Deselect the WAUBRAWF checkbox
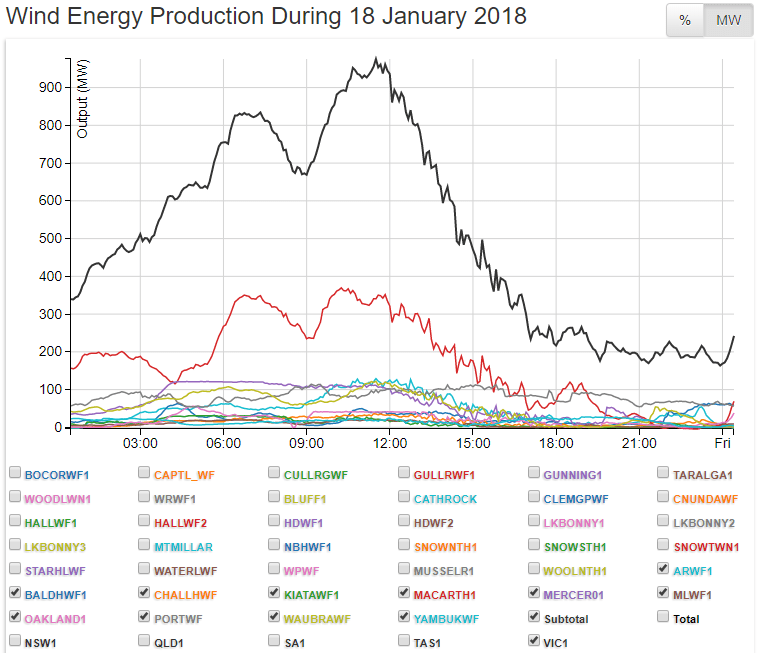 click(275, 617)
